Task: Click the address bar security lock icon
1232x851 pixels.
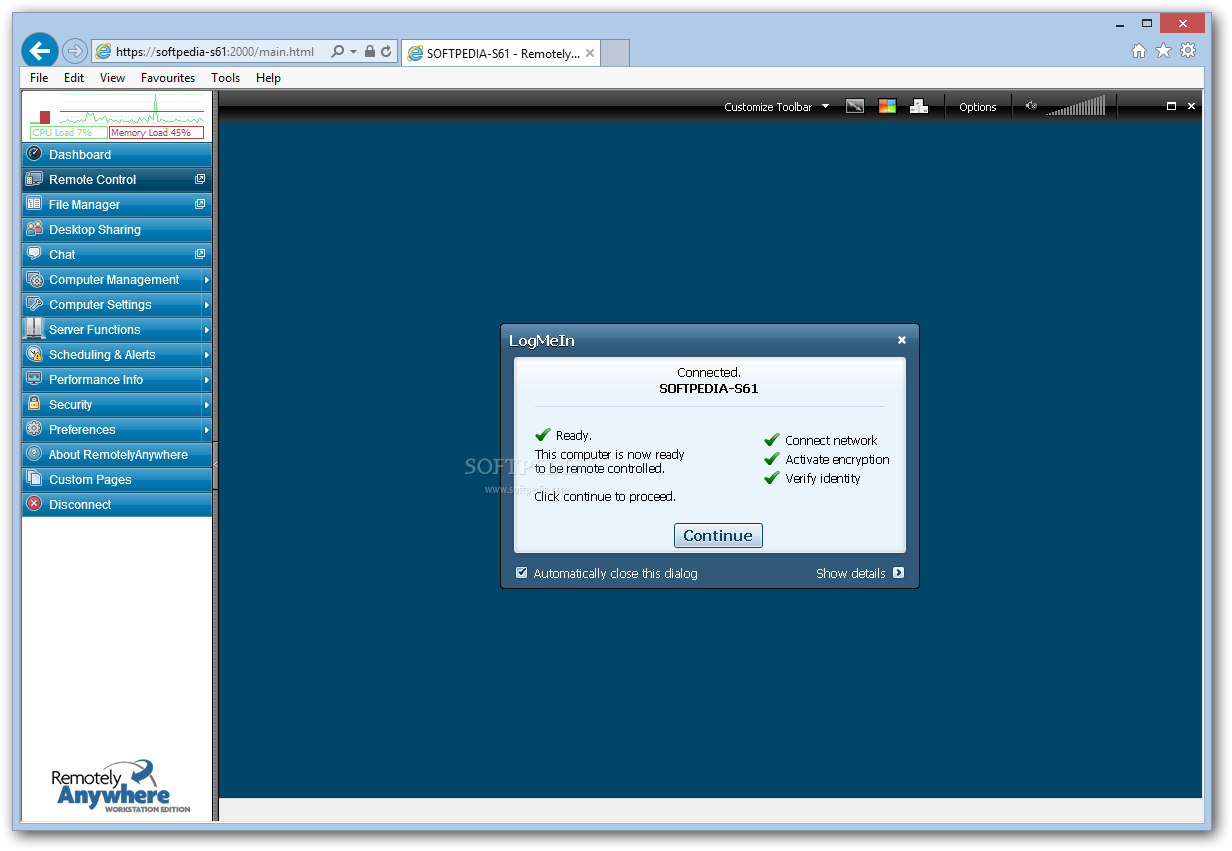Action: (x=370, y=51)
